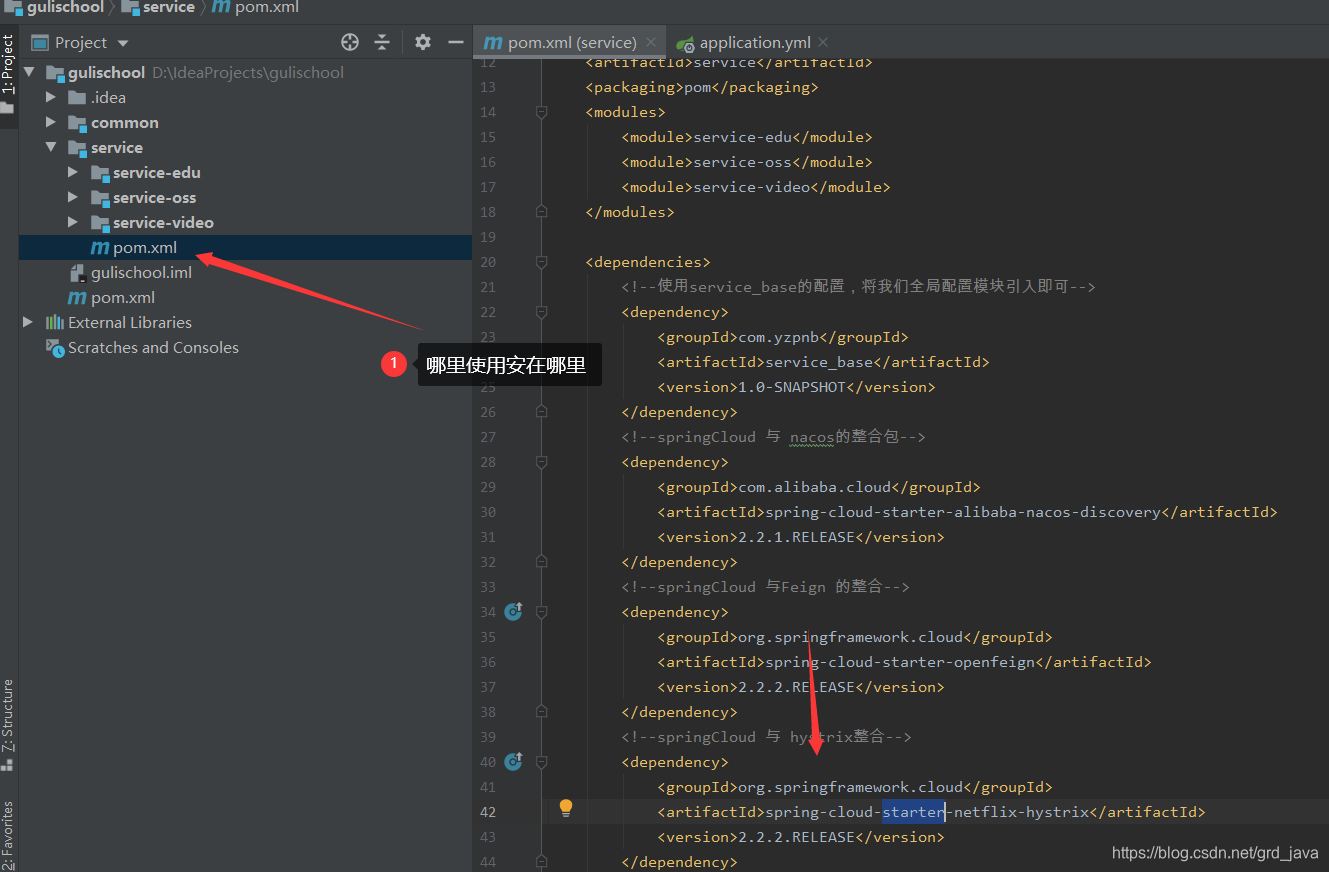
Task: Select the pom.xml (service) editor tab
Action: tap(571, 42)
